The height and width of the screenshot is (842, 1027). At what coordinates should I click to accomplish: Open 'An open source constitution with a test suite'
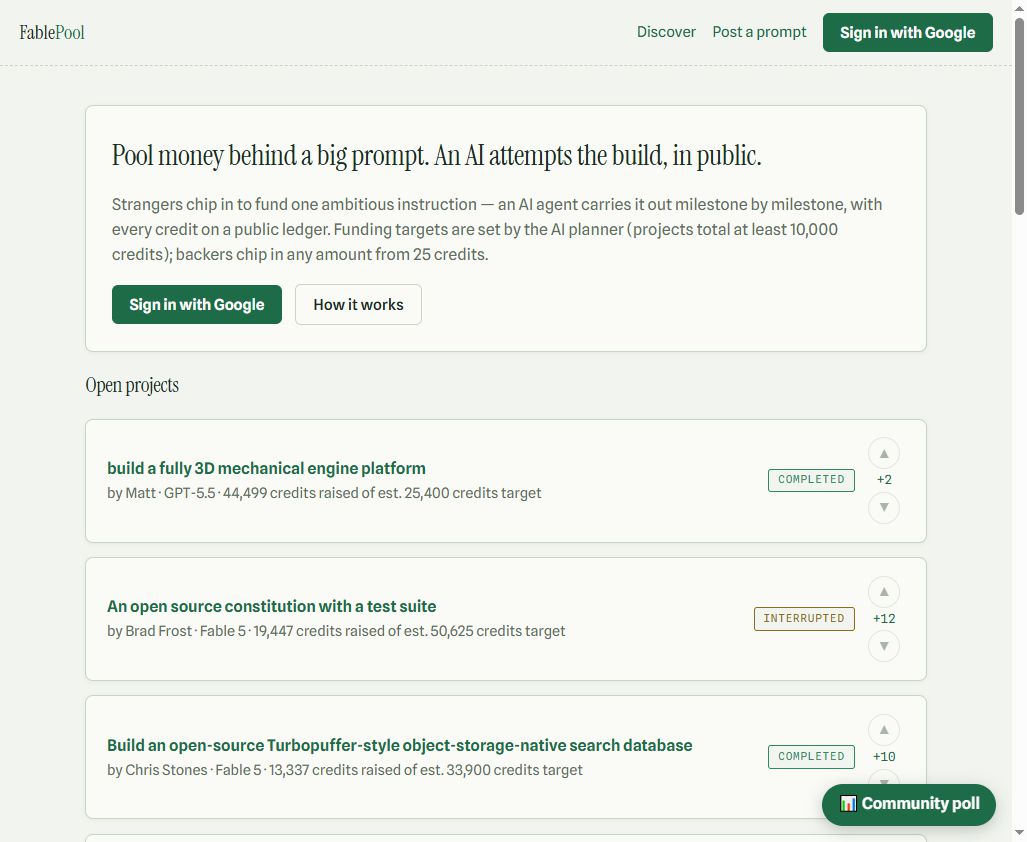point(271,606)
